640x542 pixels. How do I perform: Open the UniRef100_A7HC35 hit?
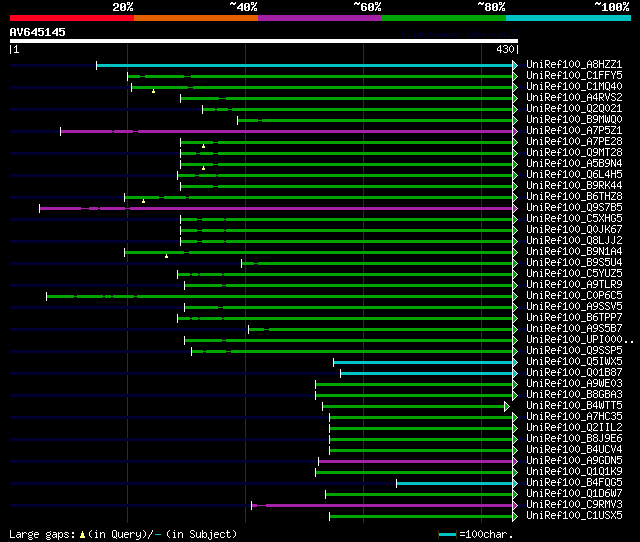(x=574, y=417)
